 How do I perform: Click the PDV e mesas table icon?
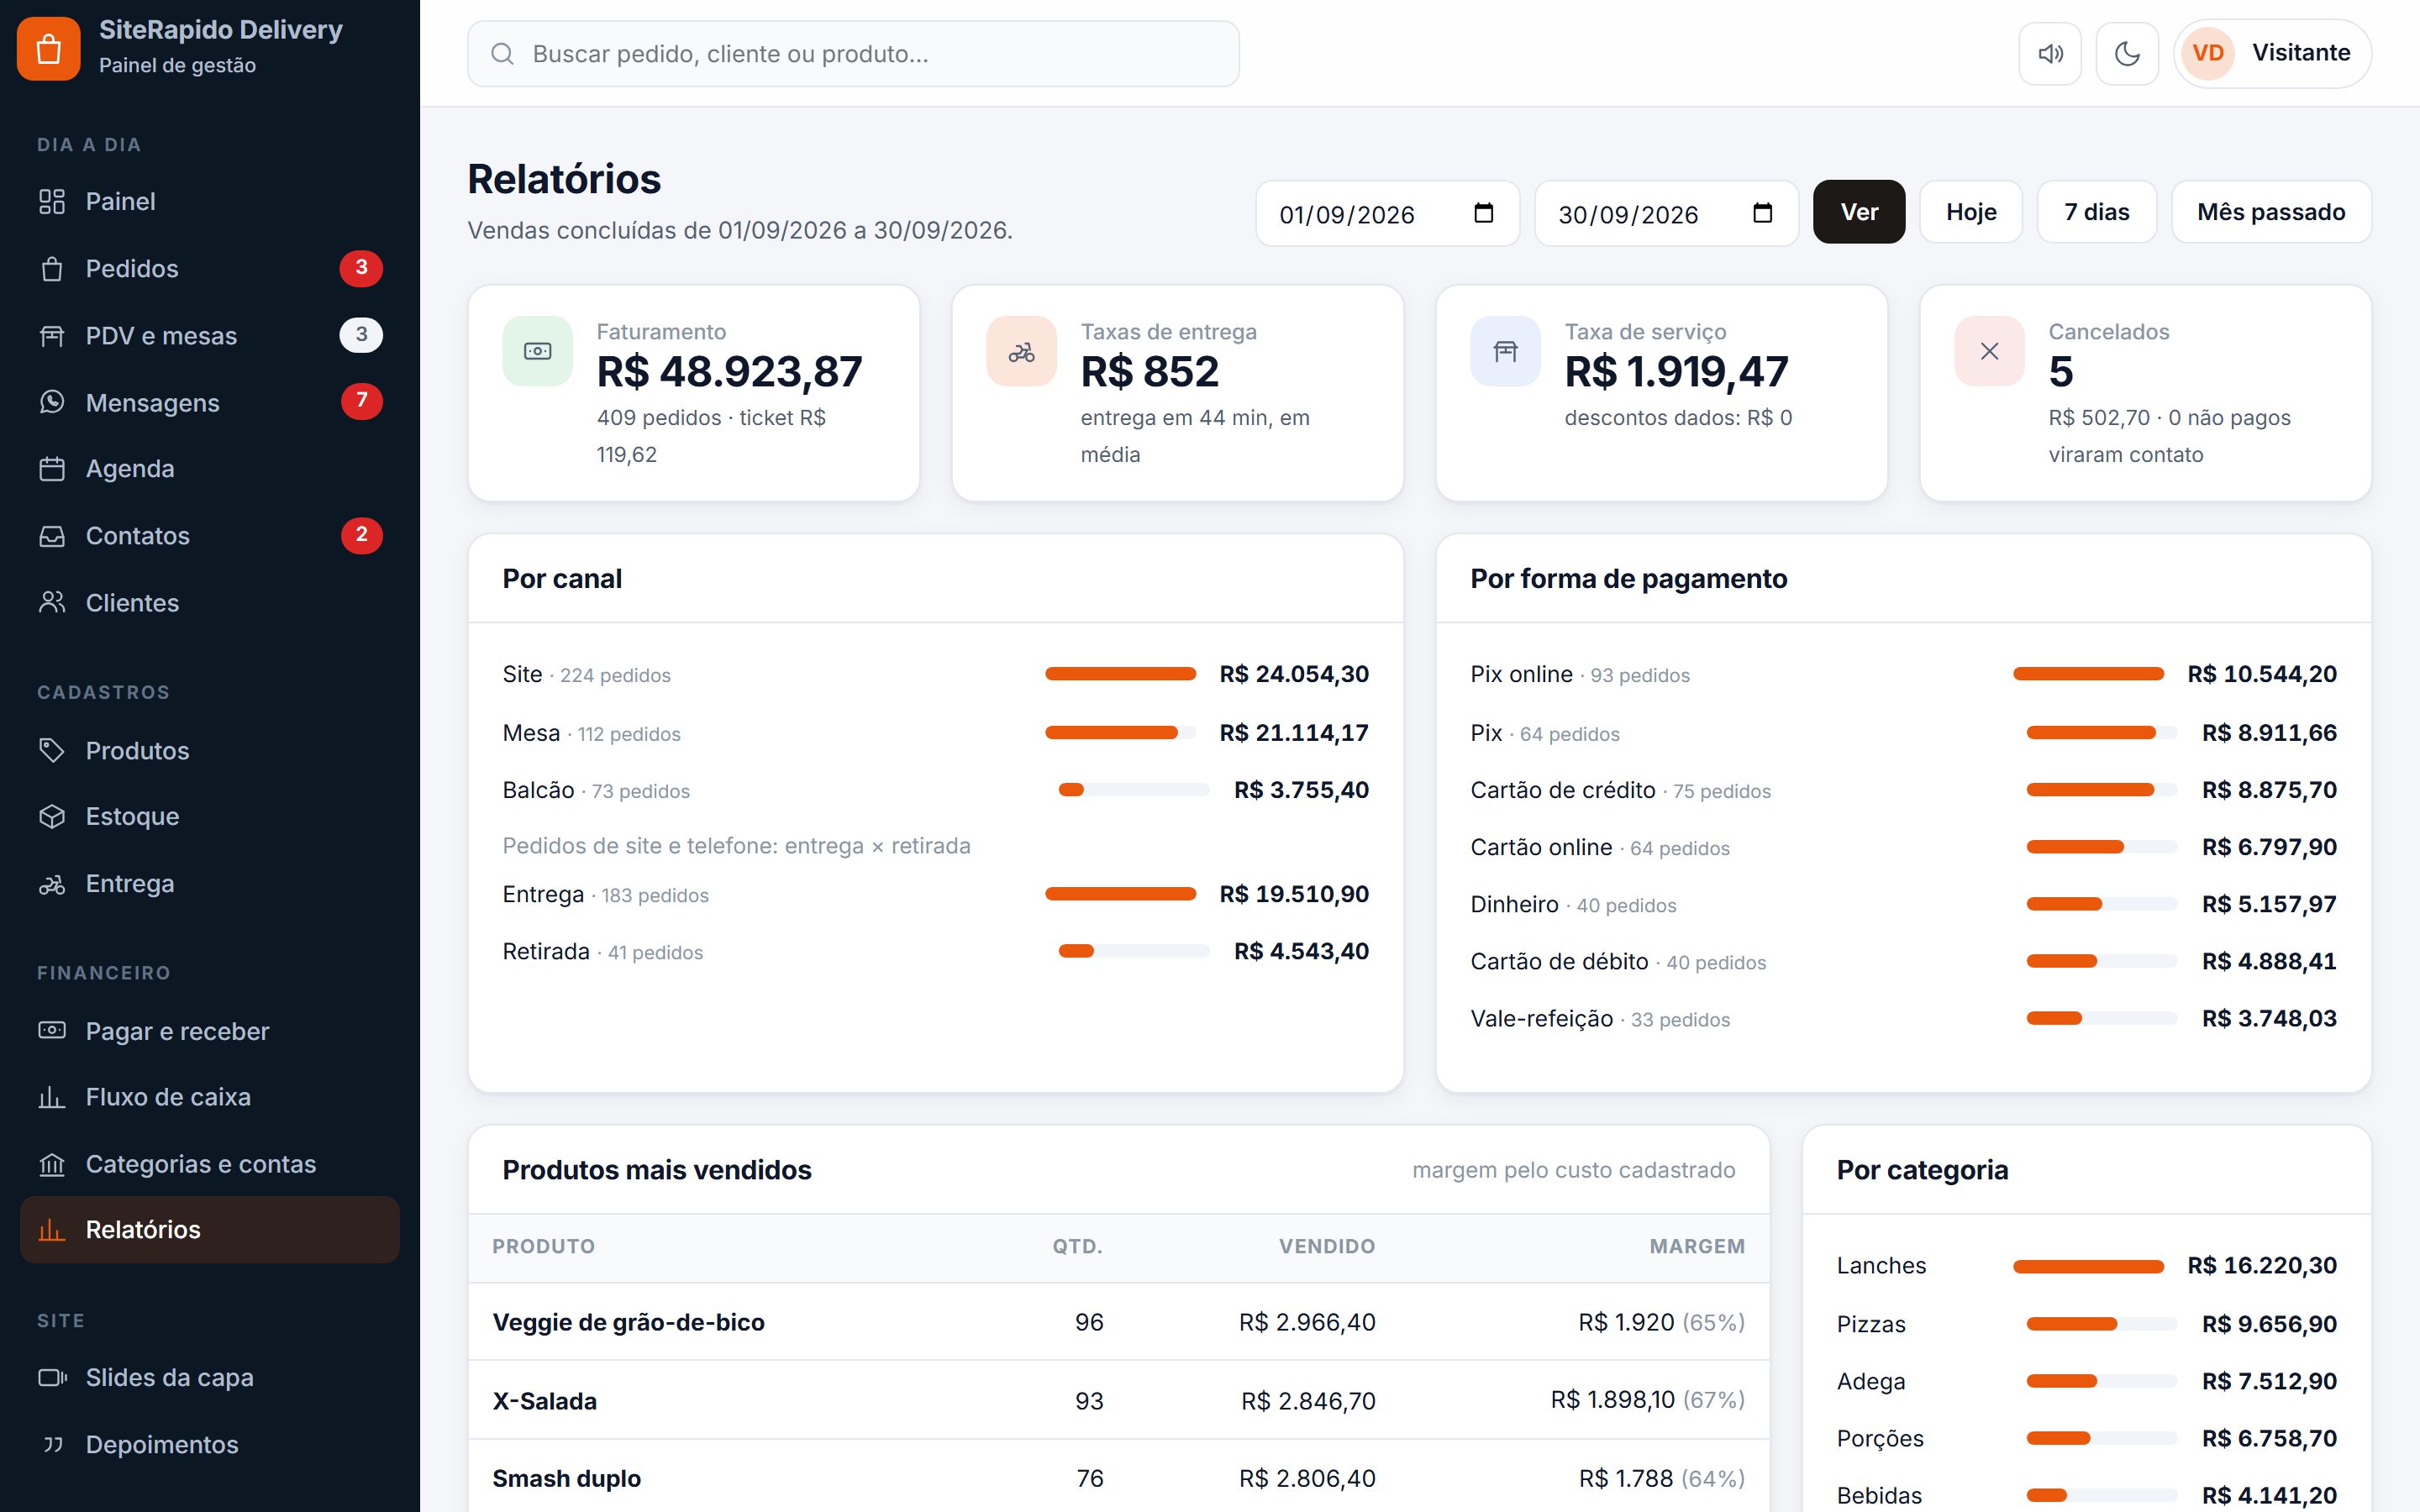click(x=52, y=335)
